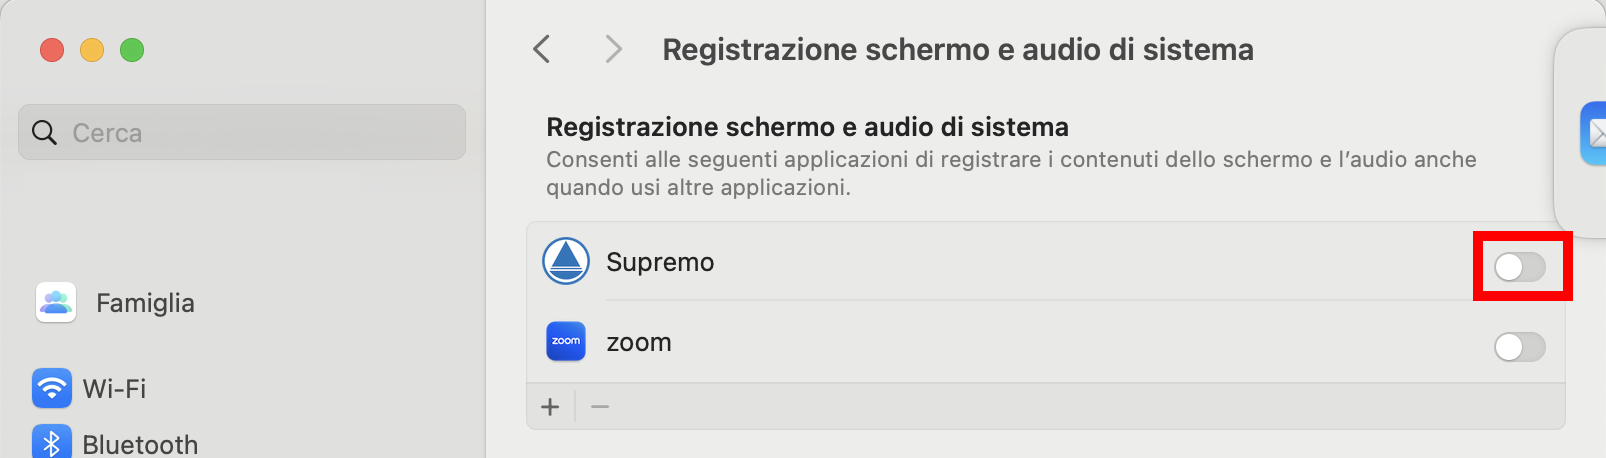Minimize the settings window with yellow button

[92, 50]
